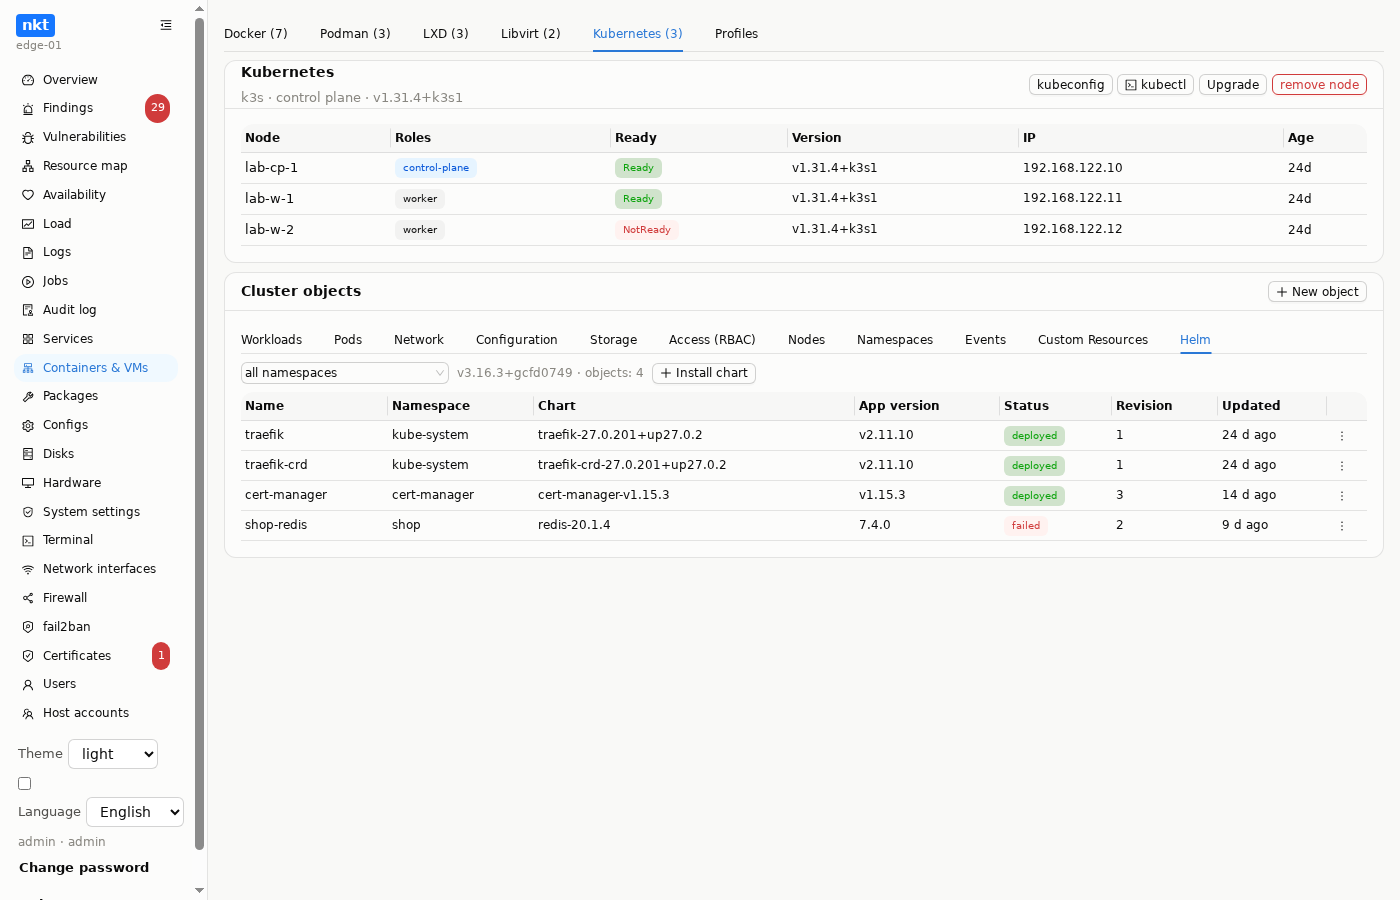
Task: Open row actions for cert-manager release
Action: [x=1342, y=496]
